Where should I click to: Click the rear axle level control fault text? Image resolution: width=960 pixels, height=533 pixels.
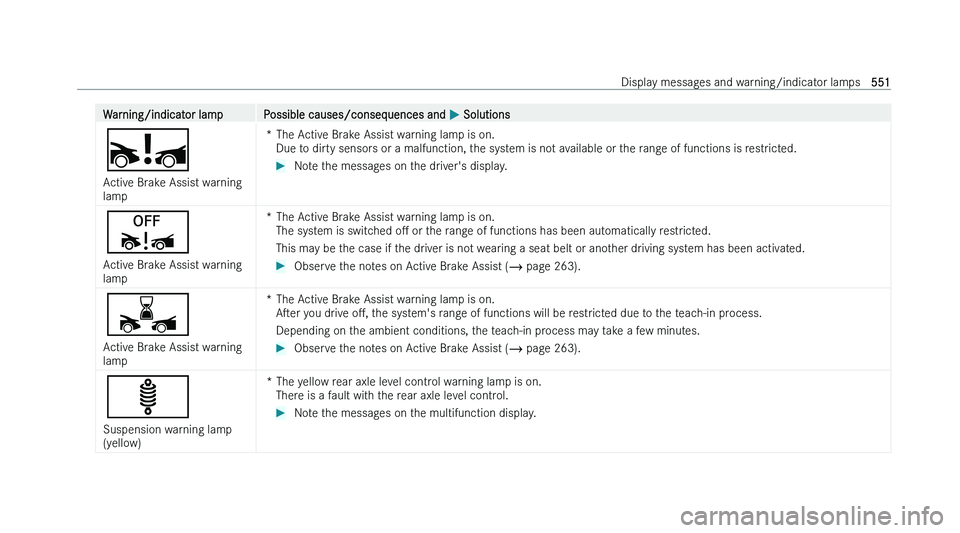tap(392, 395)
